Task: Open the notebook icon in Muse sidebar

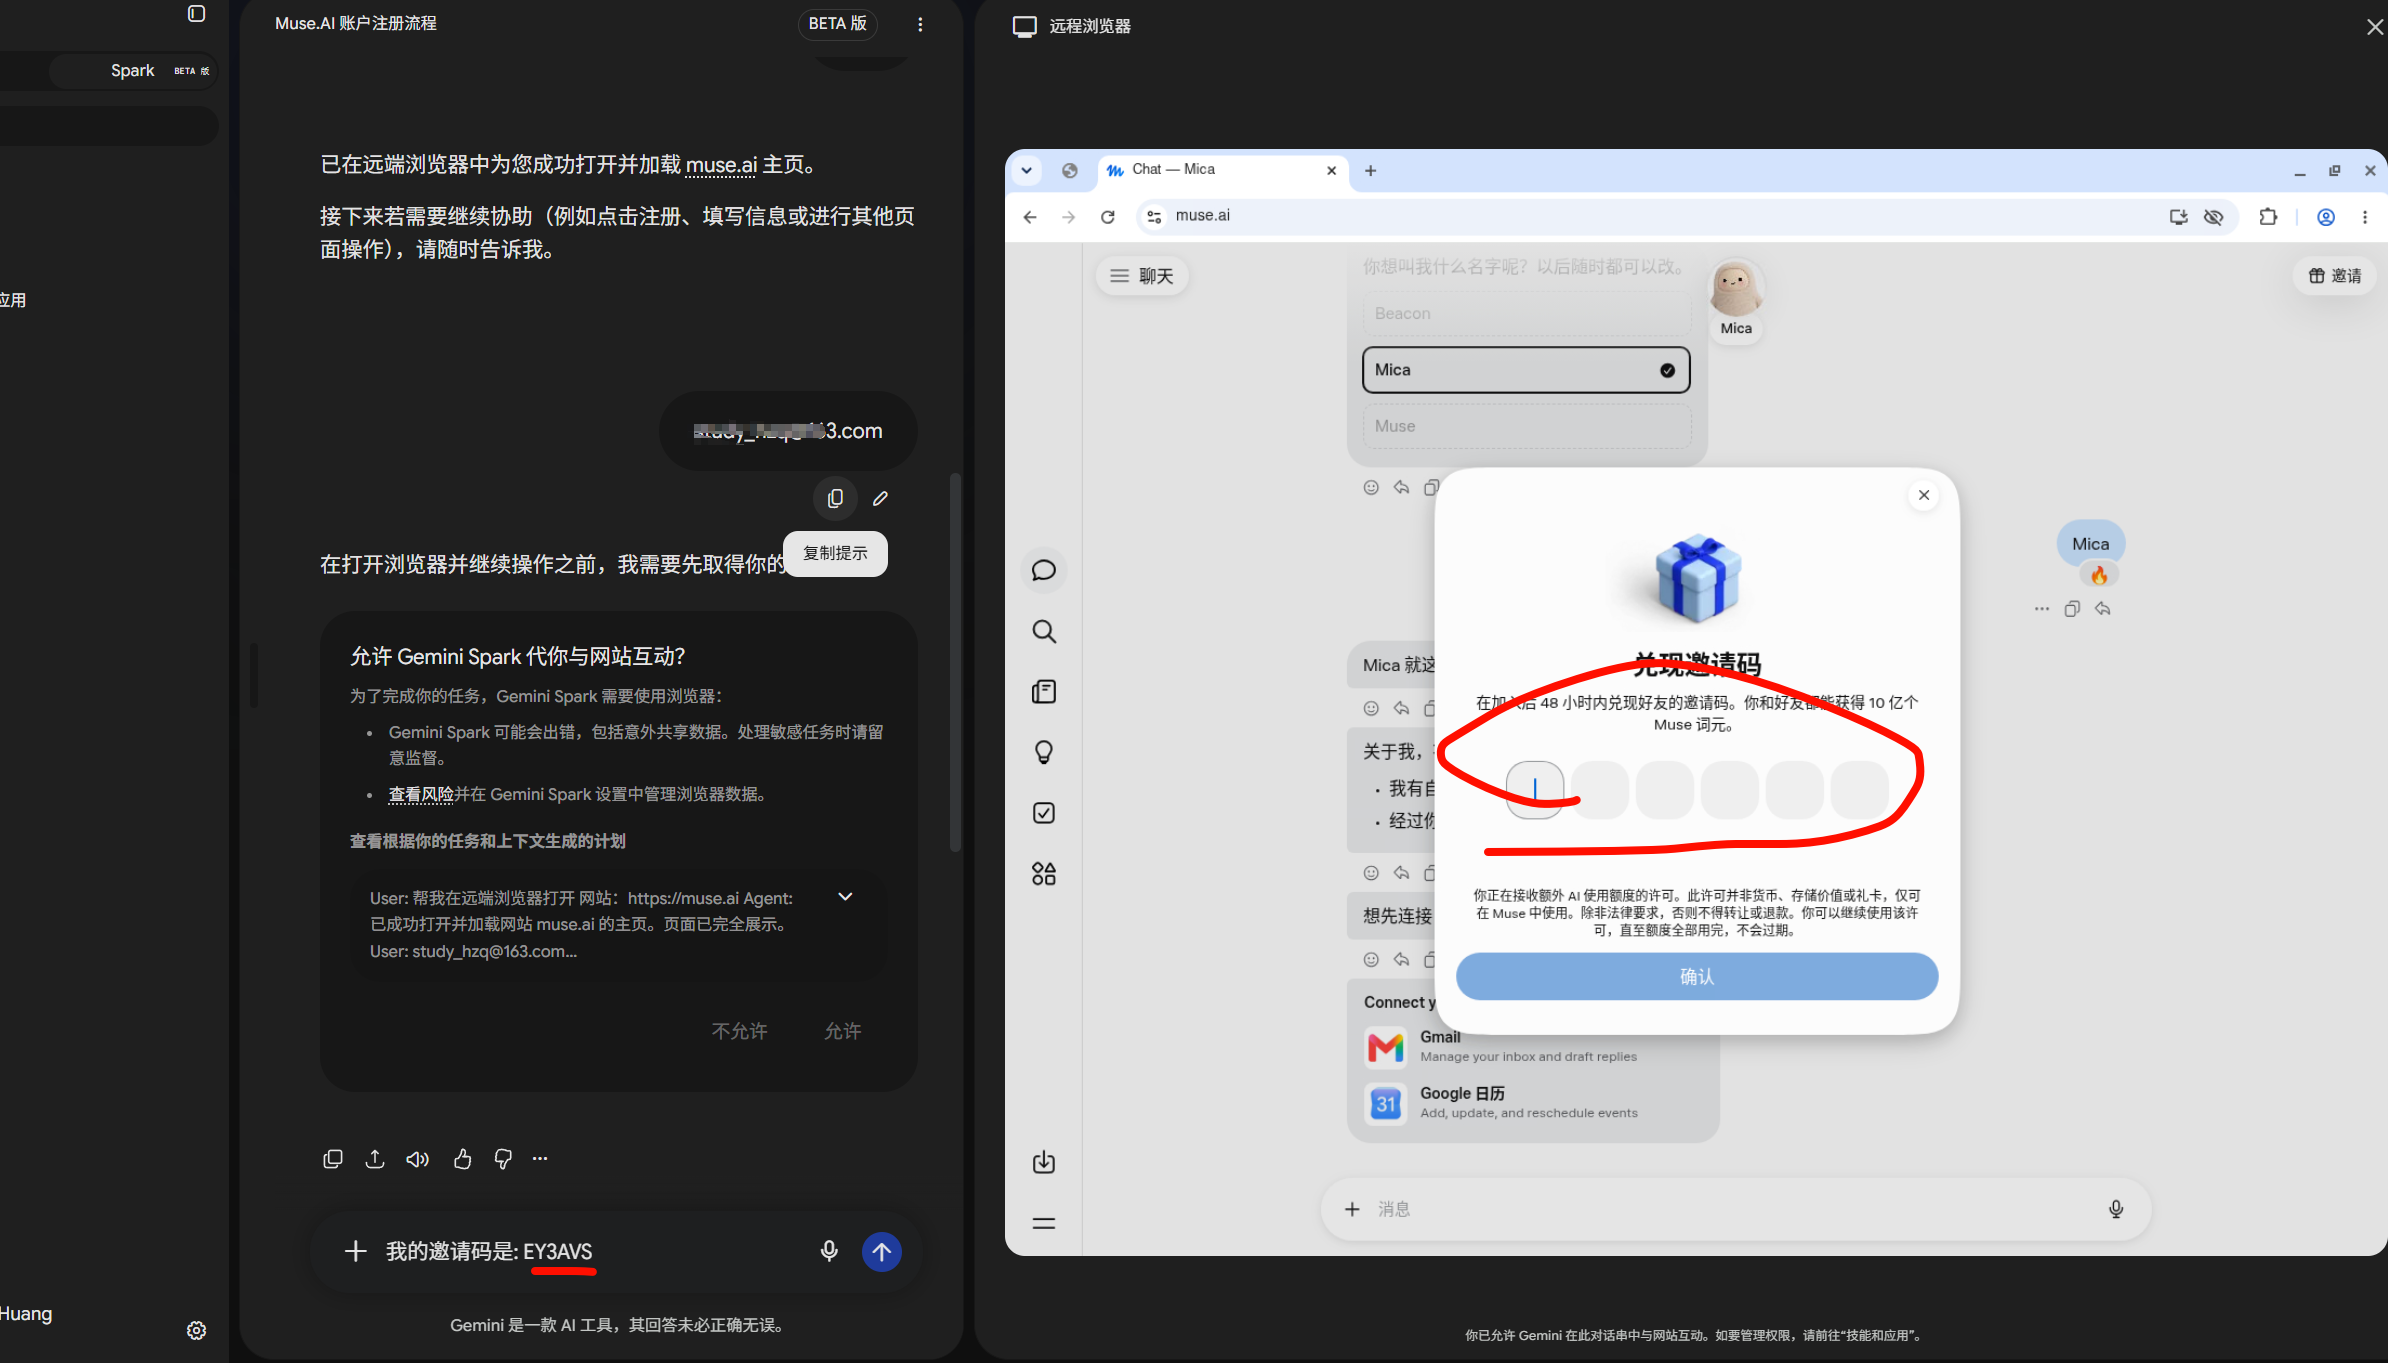Action: 1044,692
